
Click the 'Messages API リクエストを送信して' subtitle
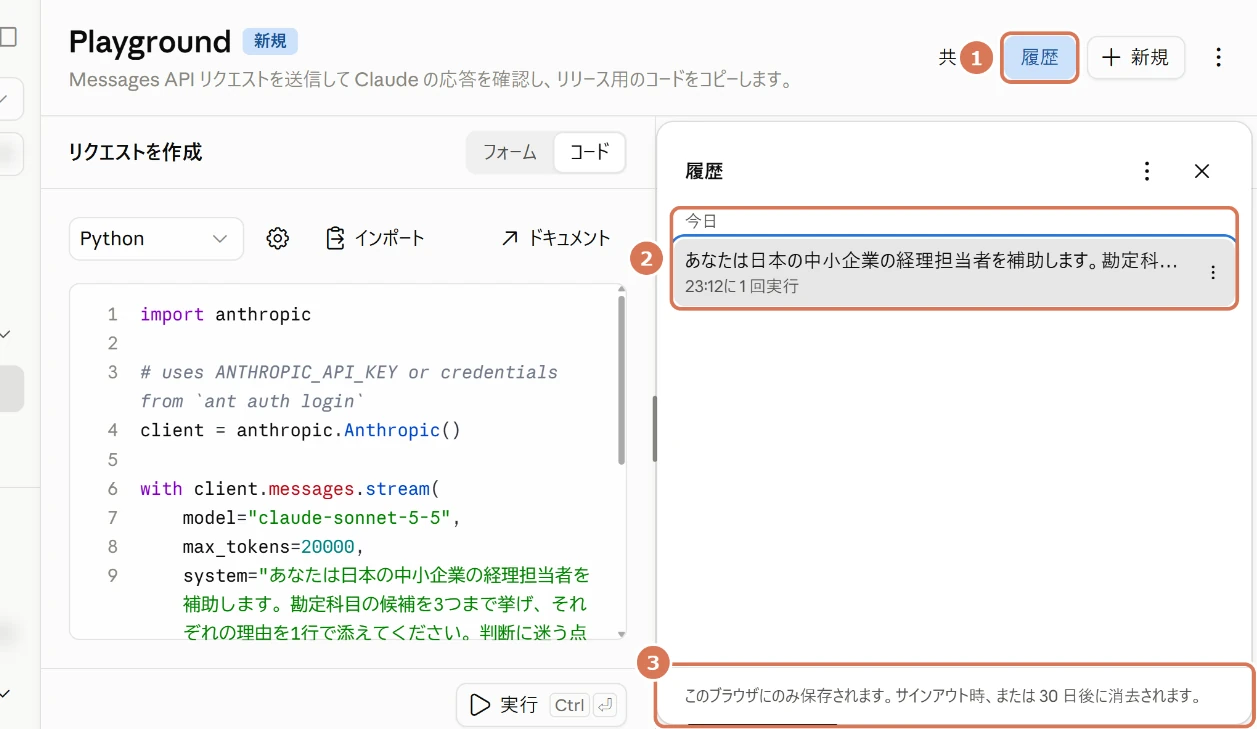point(431,80)
